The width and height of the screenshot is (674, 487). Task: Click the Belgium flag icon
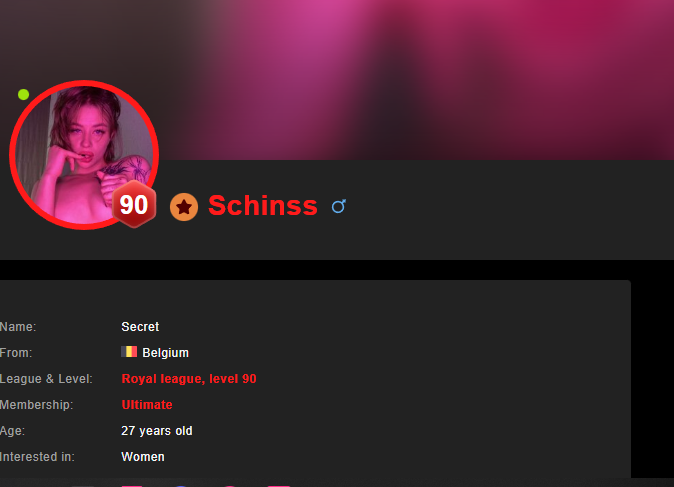[x=129, y=352]
